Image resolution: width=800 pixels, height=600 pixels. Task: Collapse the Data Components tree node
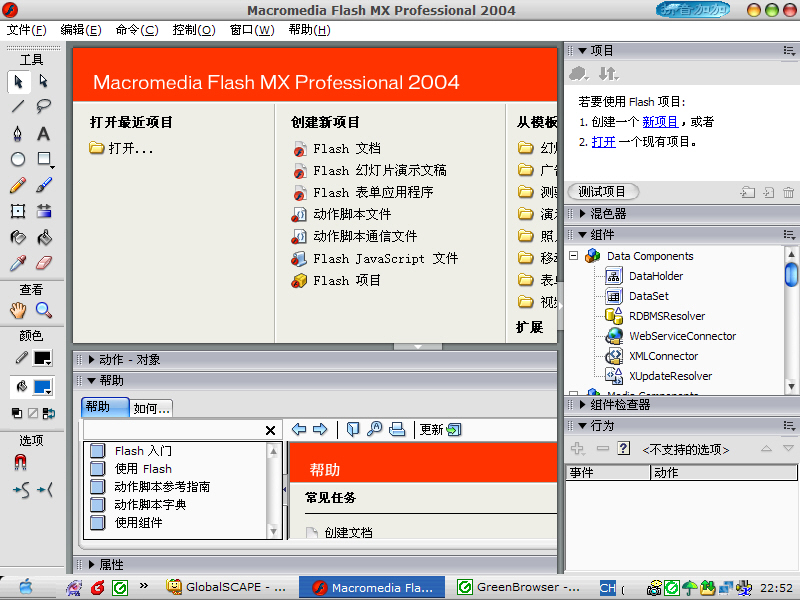pos(573,256)
